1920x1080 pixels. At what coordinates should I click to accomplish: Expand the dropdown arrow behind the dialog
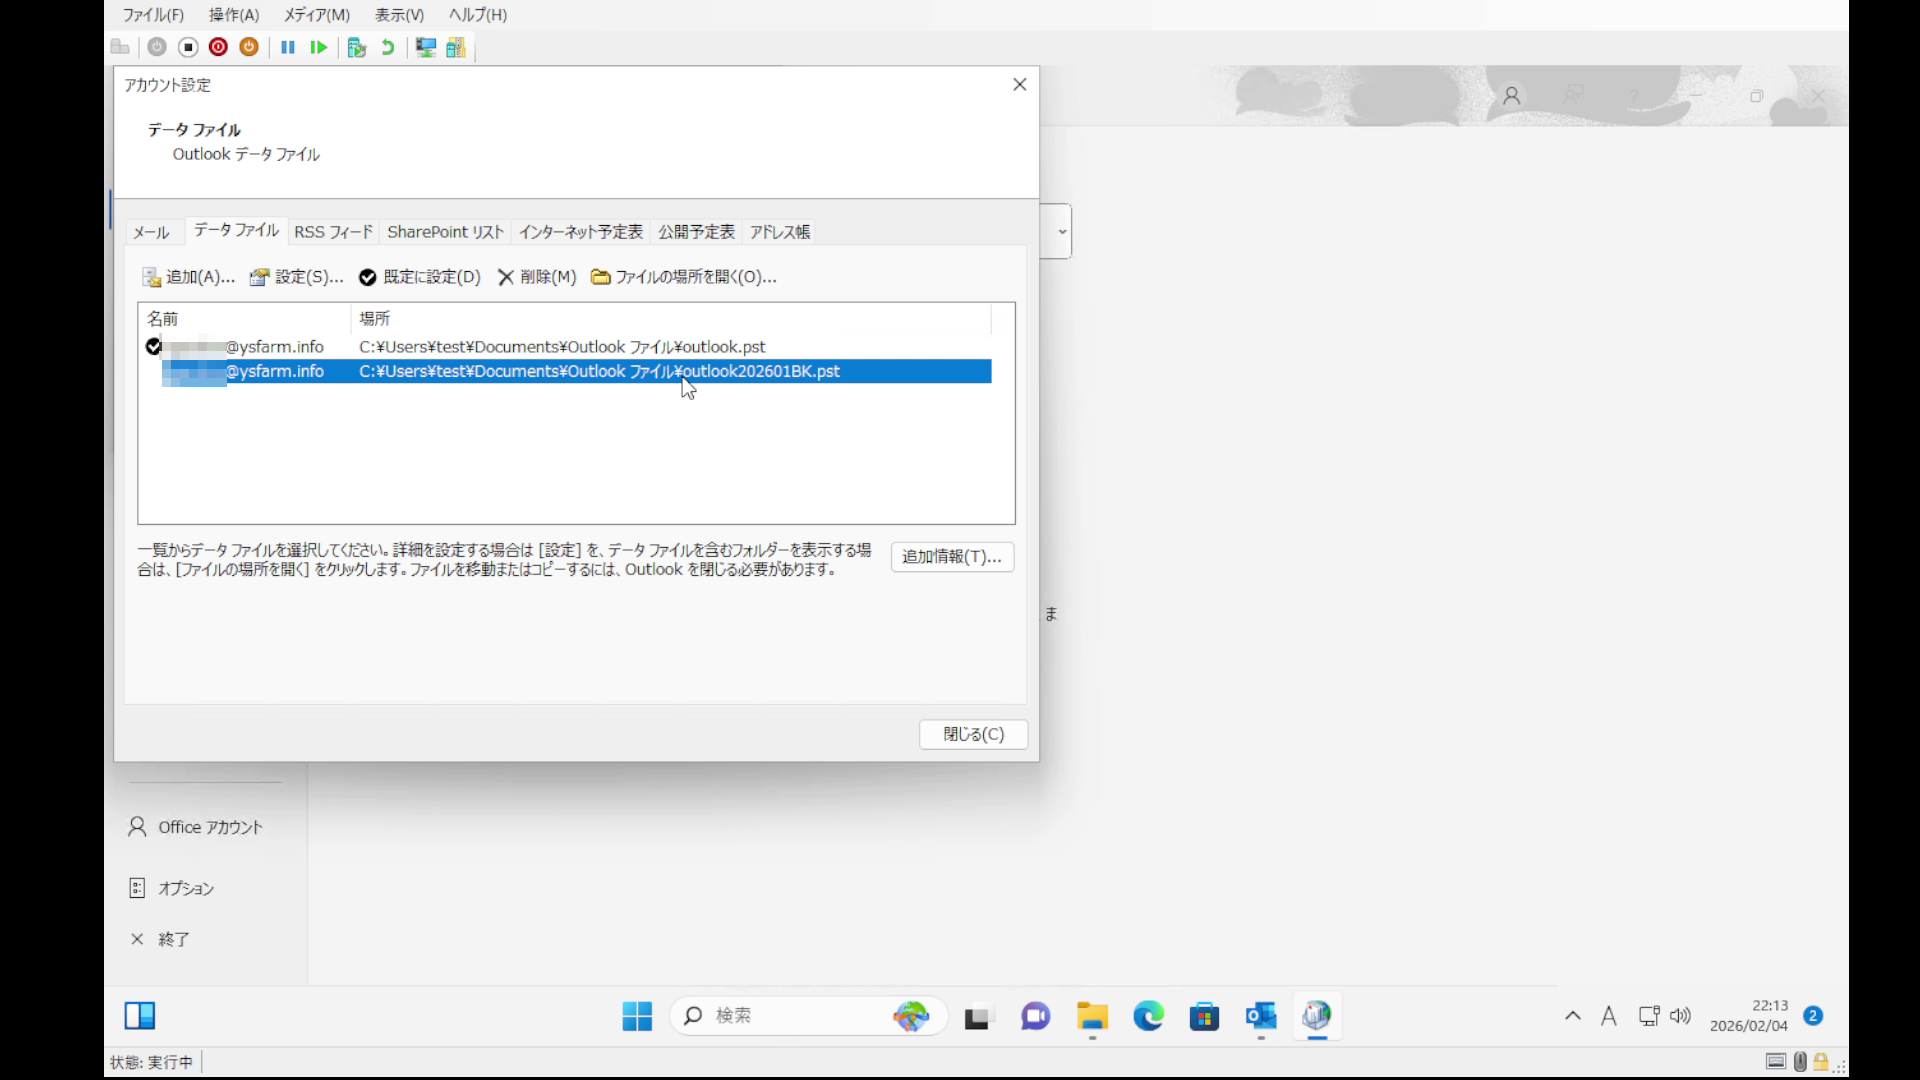[x=1062, y=231]
